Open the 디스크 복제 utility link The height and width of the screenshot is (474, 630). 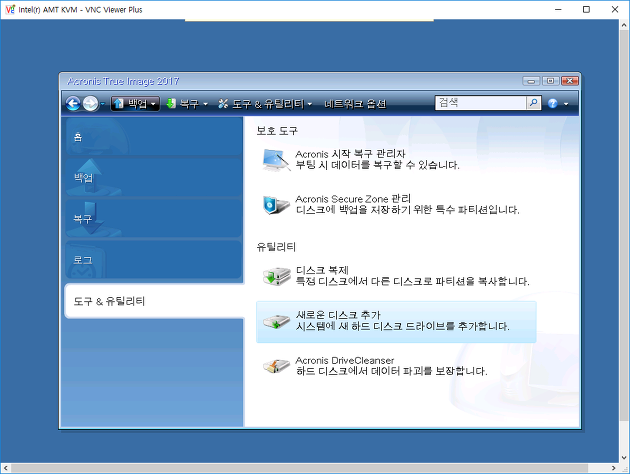coord(322,270)
